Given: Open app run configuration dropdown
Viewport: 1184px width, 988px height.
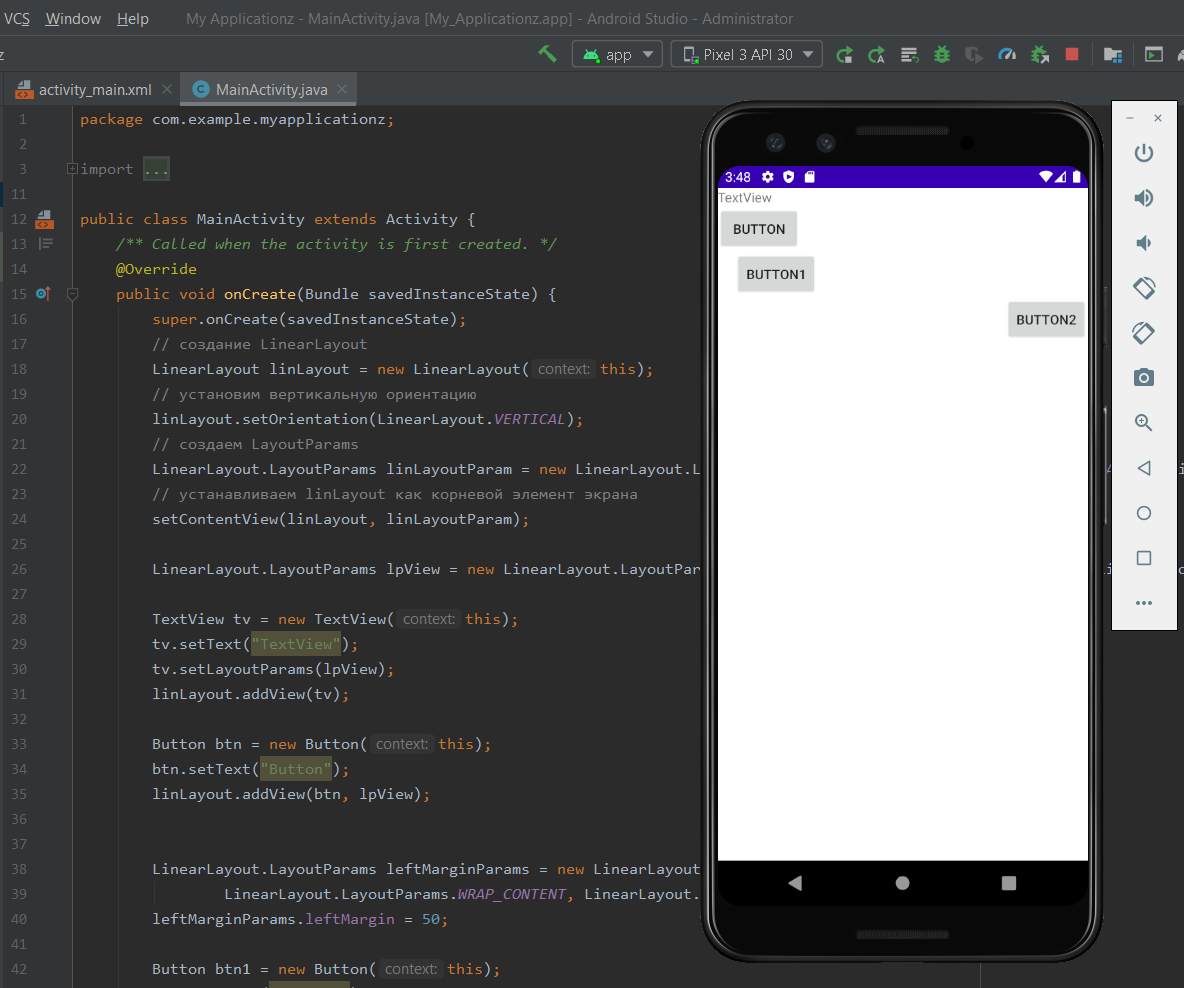Looking at the screenshot, I should click(x=617, y=54).
